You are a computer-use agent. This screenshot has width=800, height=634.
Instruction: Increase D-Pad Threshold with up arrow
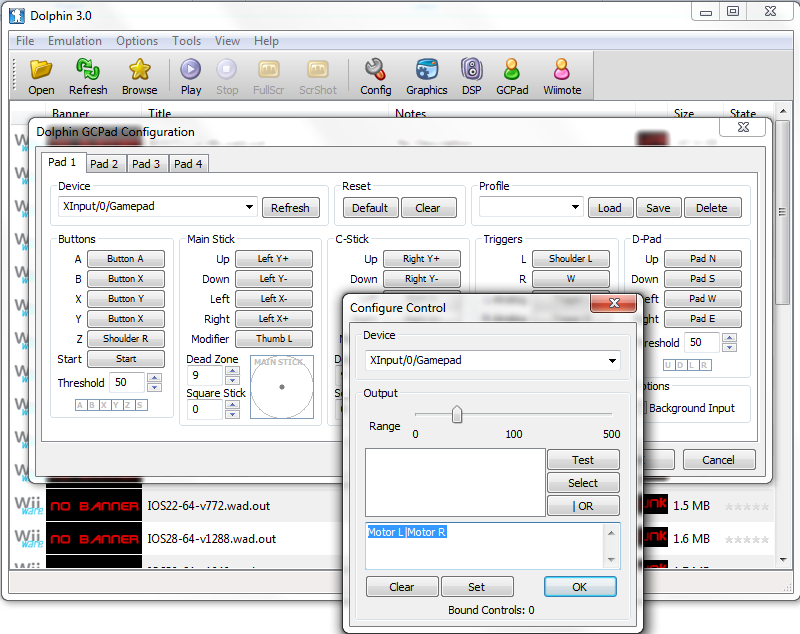pyautogui.click(x=730, y=337)
